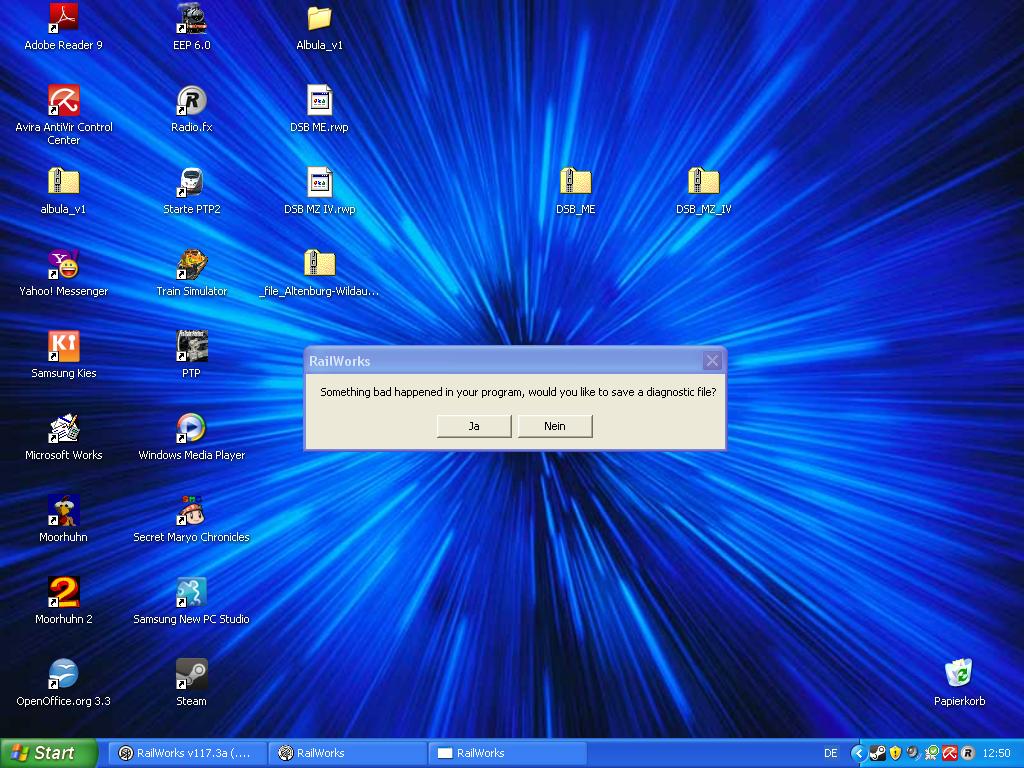The image size is (1024, 768).
Task: Select the Radio.fx desktop icon
Action: point(191,109)
